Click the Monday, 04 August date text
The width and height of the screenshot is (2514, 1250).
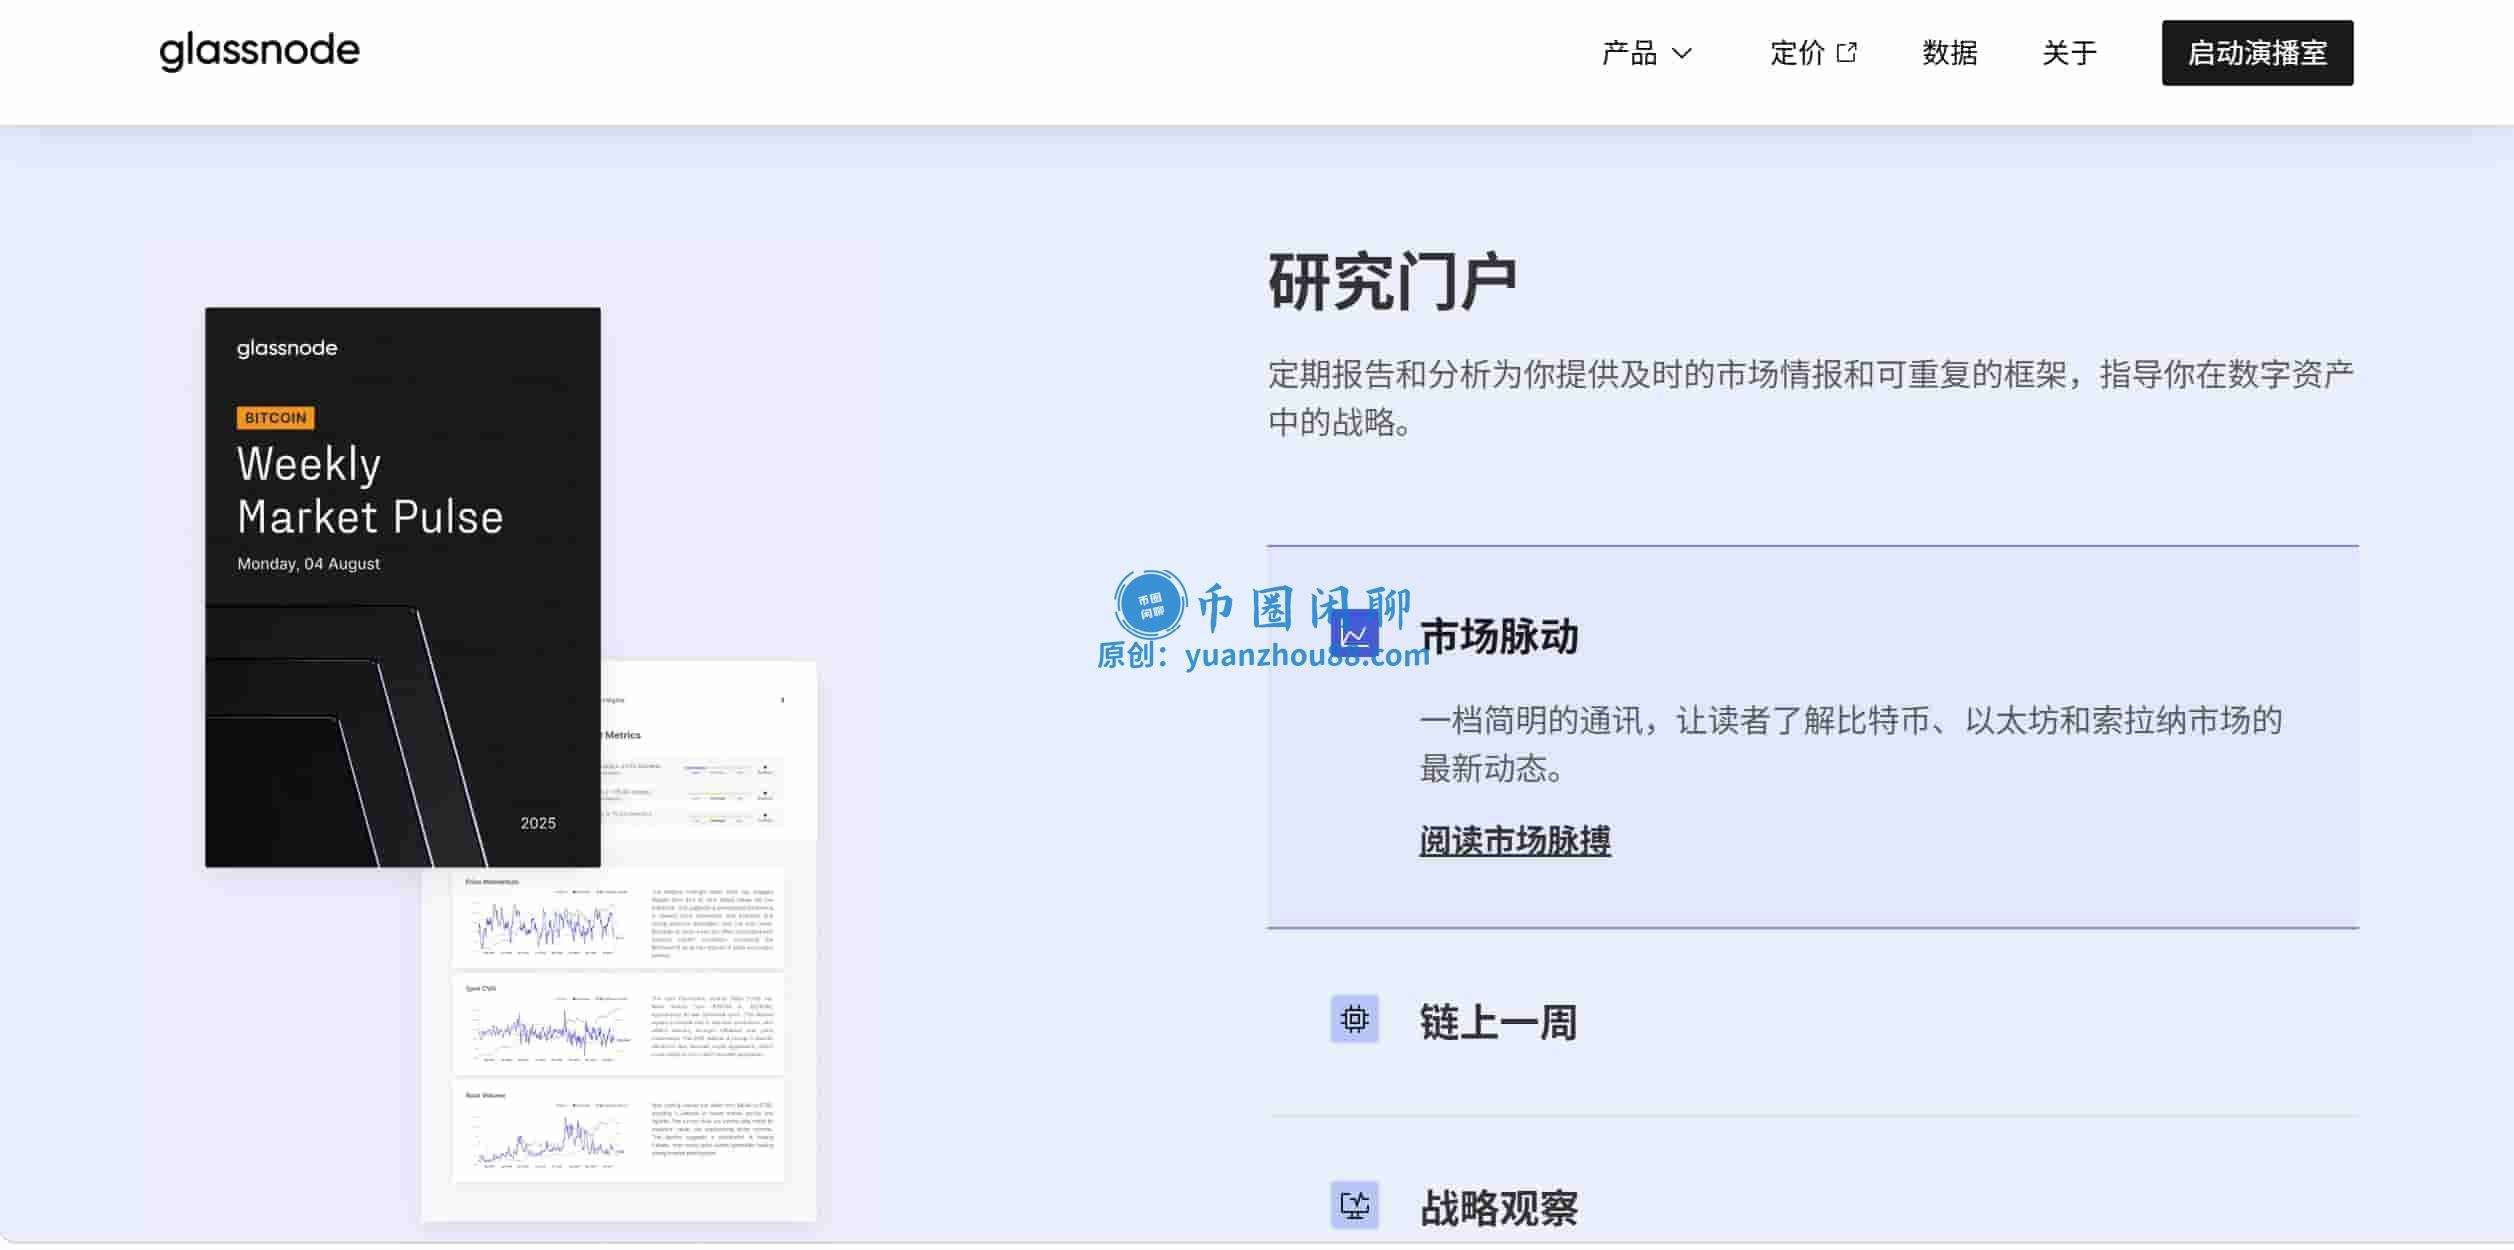308,564
